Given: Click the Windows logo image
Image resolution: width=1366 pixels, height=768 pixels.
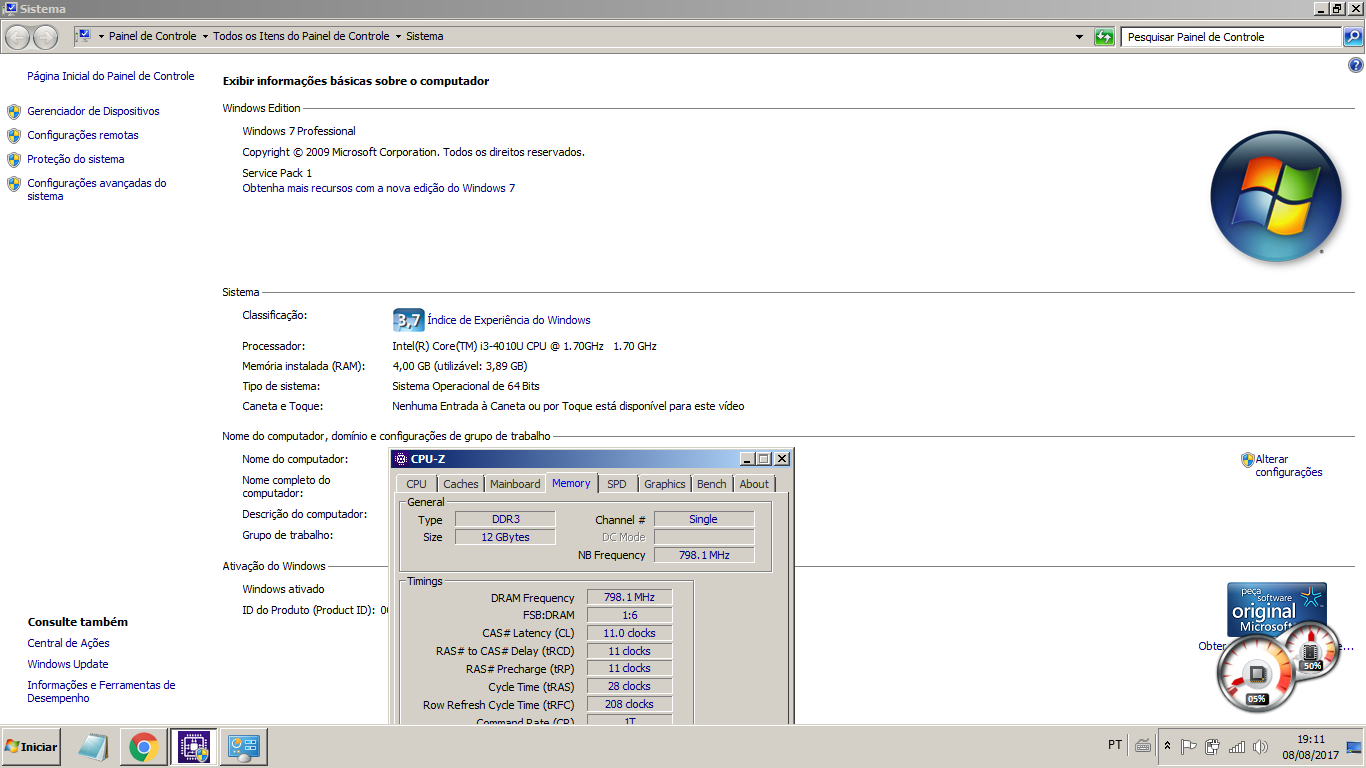Looking at the screenshot, I should [x=1275, y=197].
